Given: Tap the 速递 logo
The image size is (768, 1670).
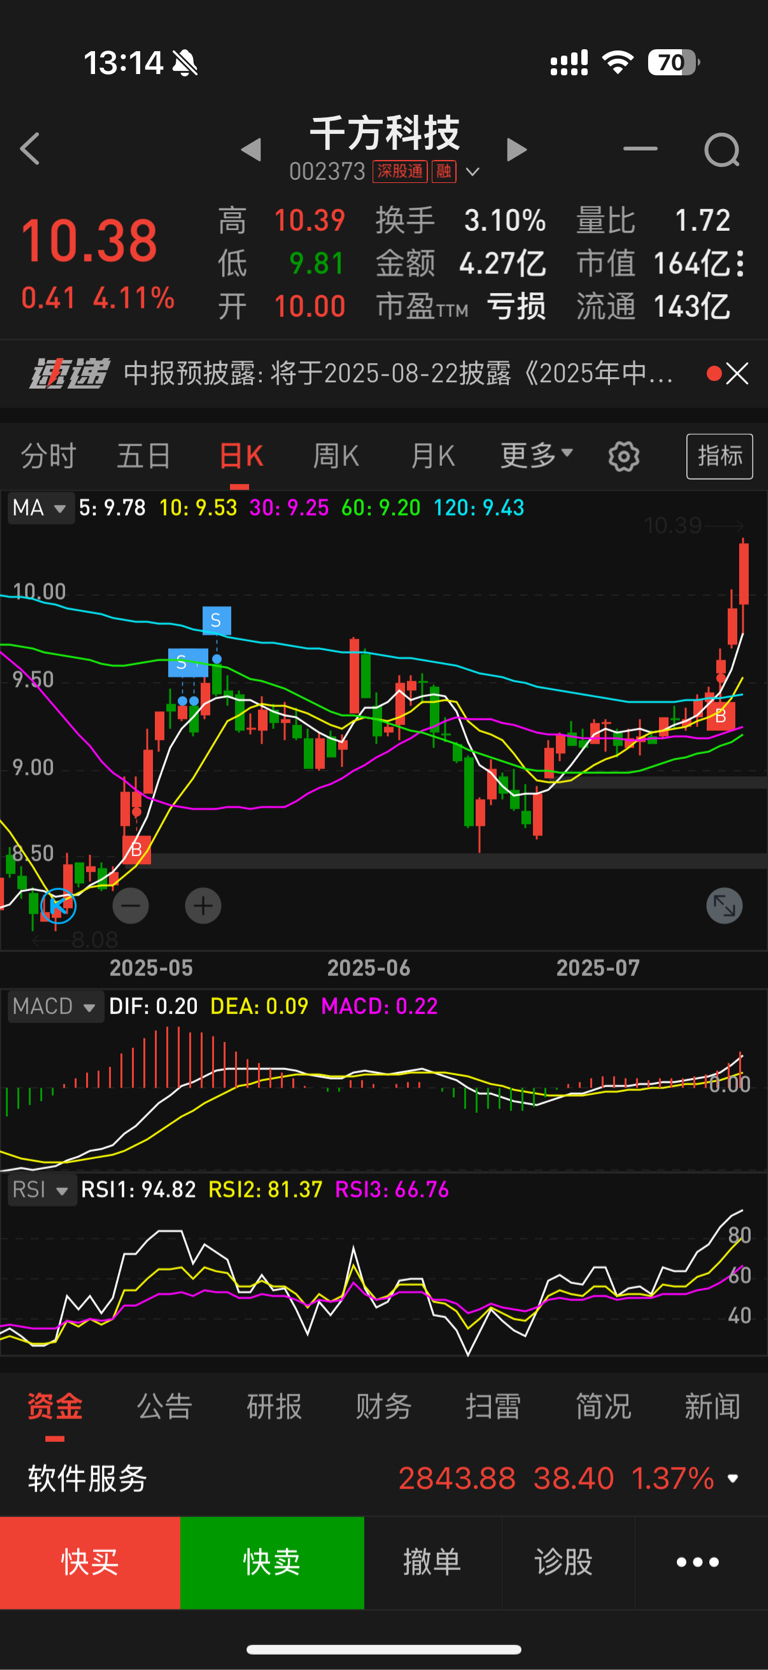Looking at the screenshot, I should coord(67,374).
